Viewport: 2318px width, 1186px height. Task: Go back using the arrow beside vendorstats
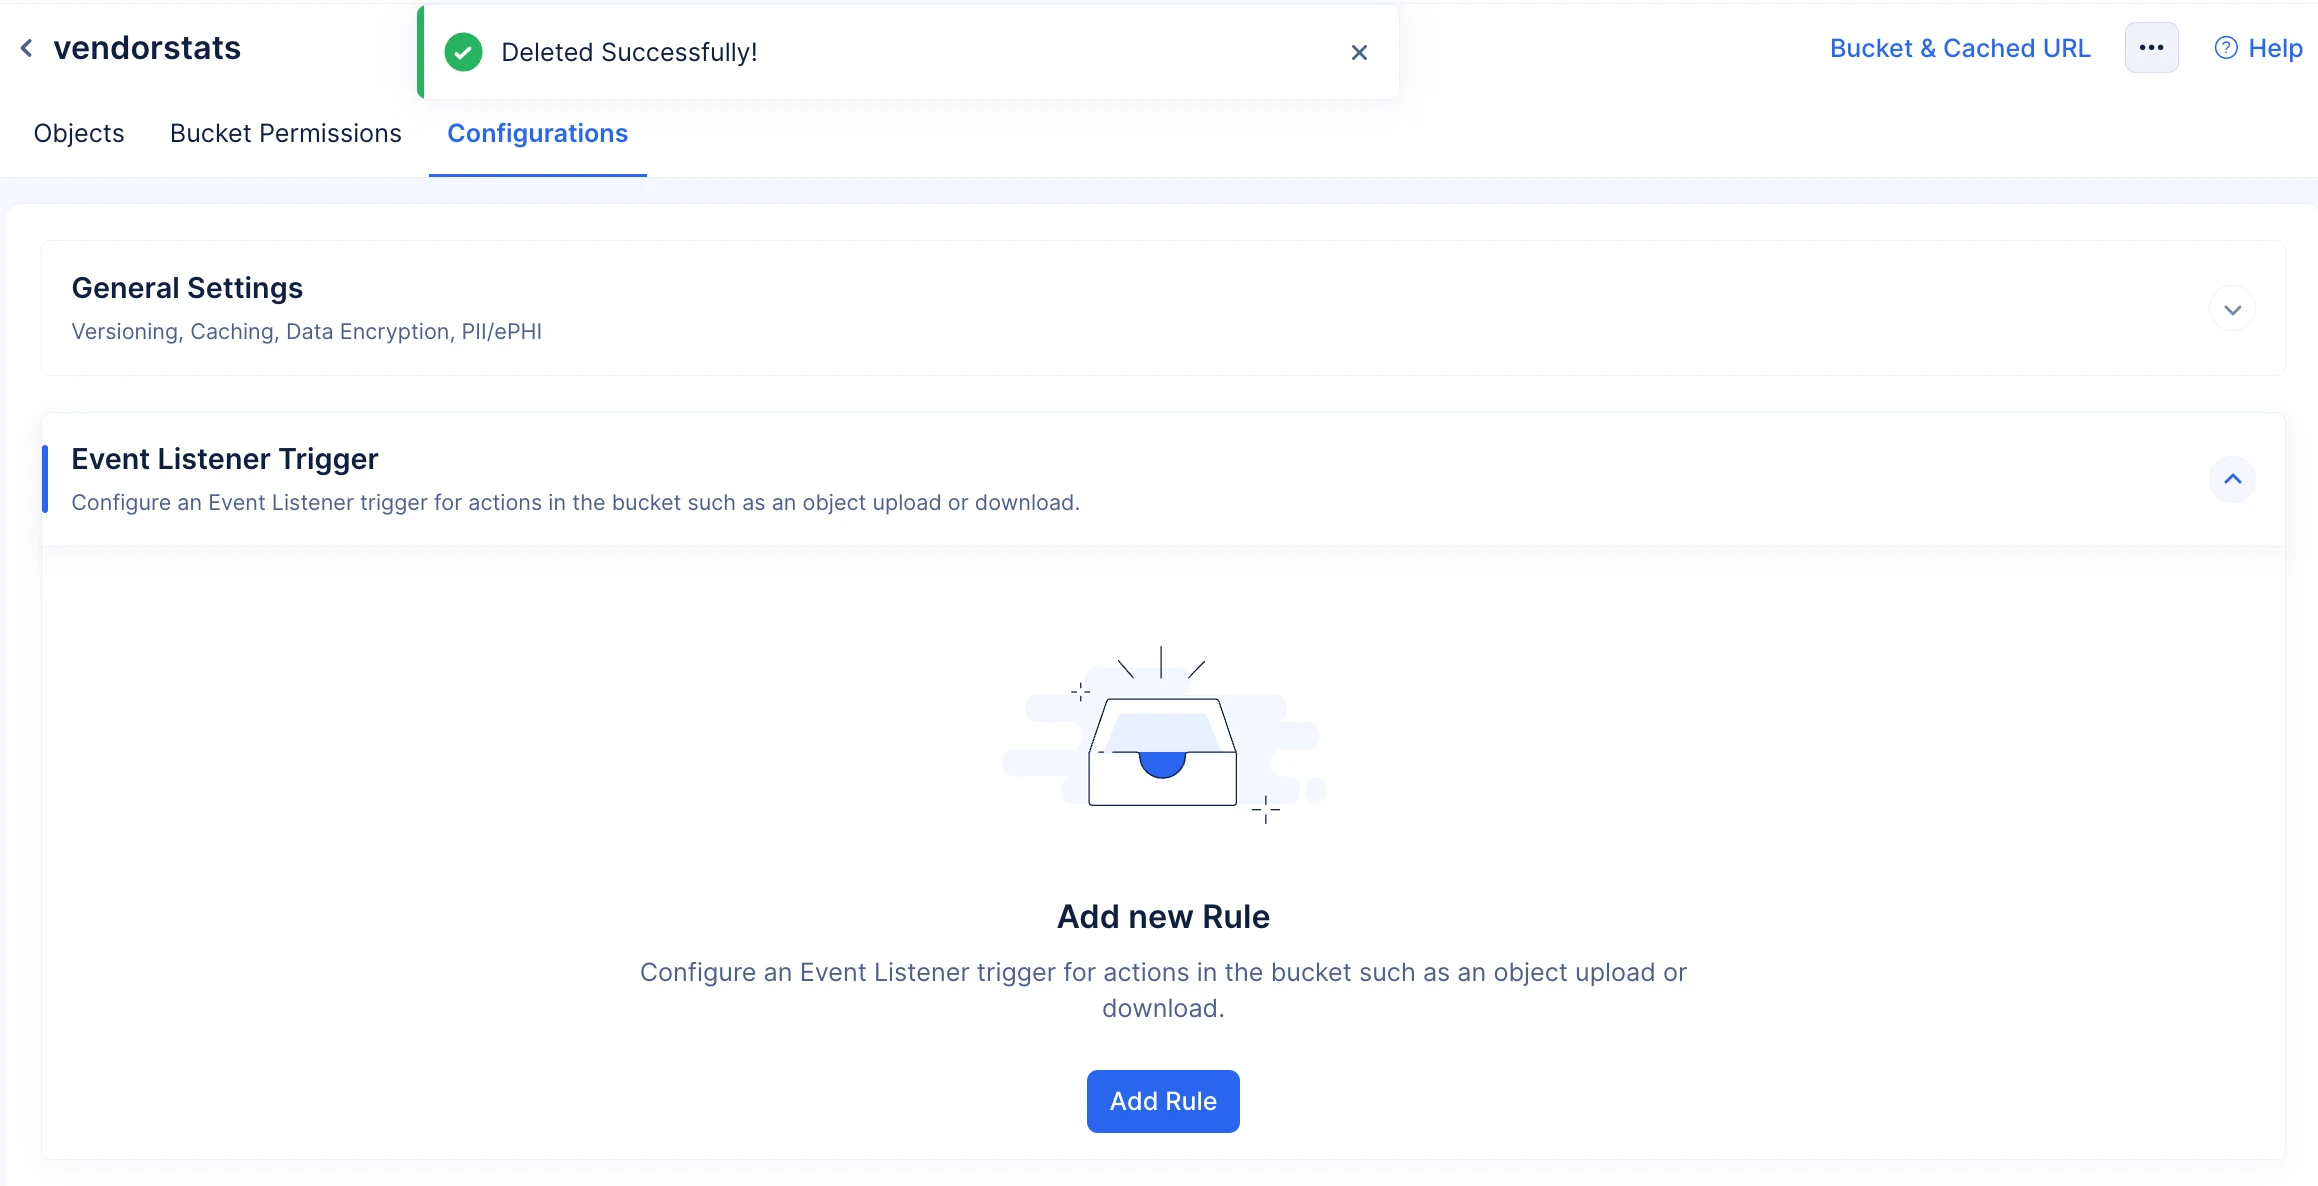tap(27, 48)
